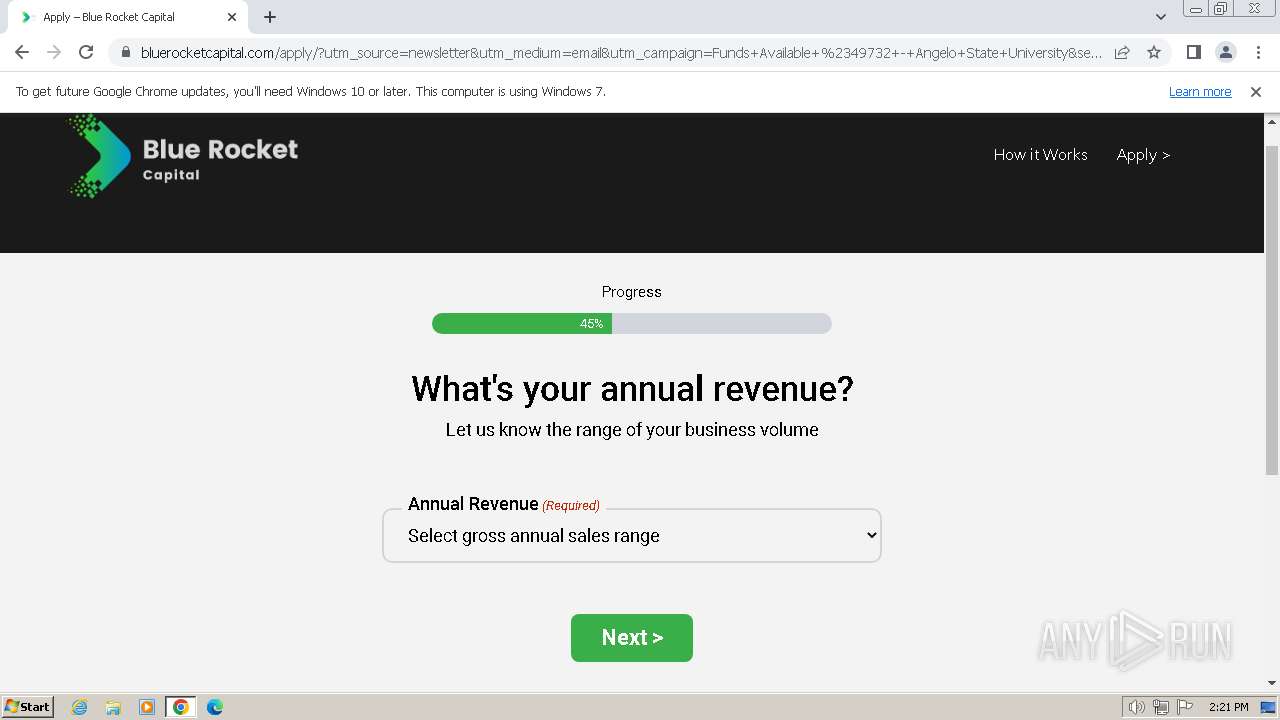Close the Apply – Blue Rocket Capital tab
The height and width of the screenshot is (720, 1280).
coord(232,17)
